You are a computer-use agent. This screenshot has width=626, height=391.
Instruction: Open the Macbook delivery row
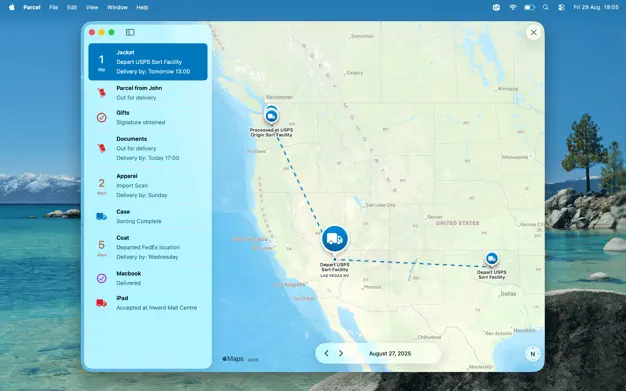pos(148,278)
